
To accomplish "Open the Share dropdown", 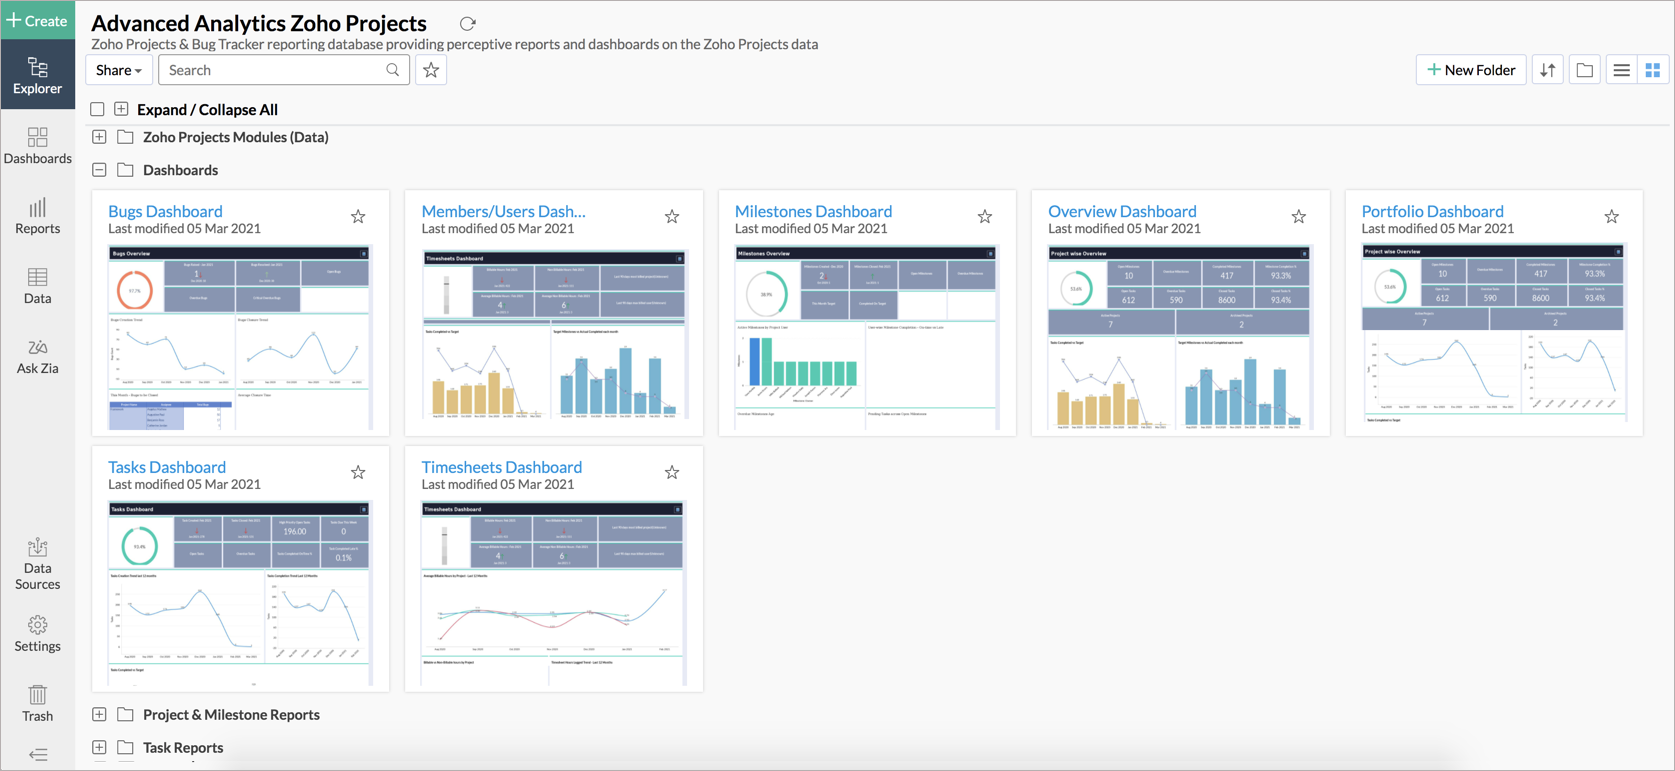I will point(119,70).
